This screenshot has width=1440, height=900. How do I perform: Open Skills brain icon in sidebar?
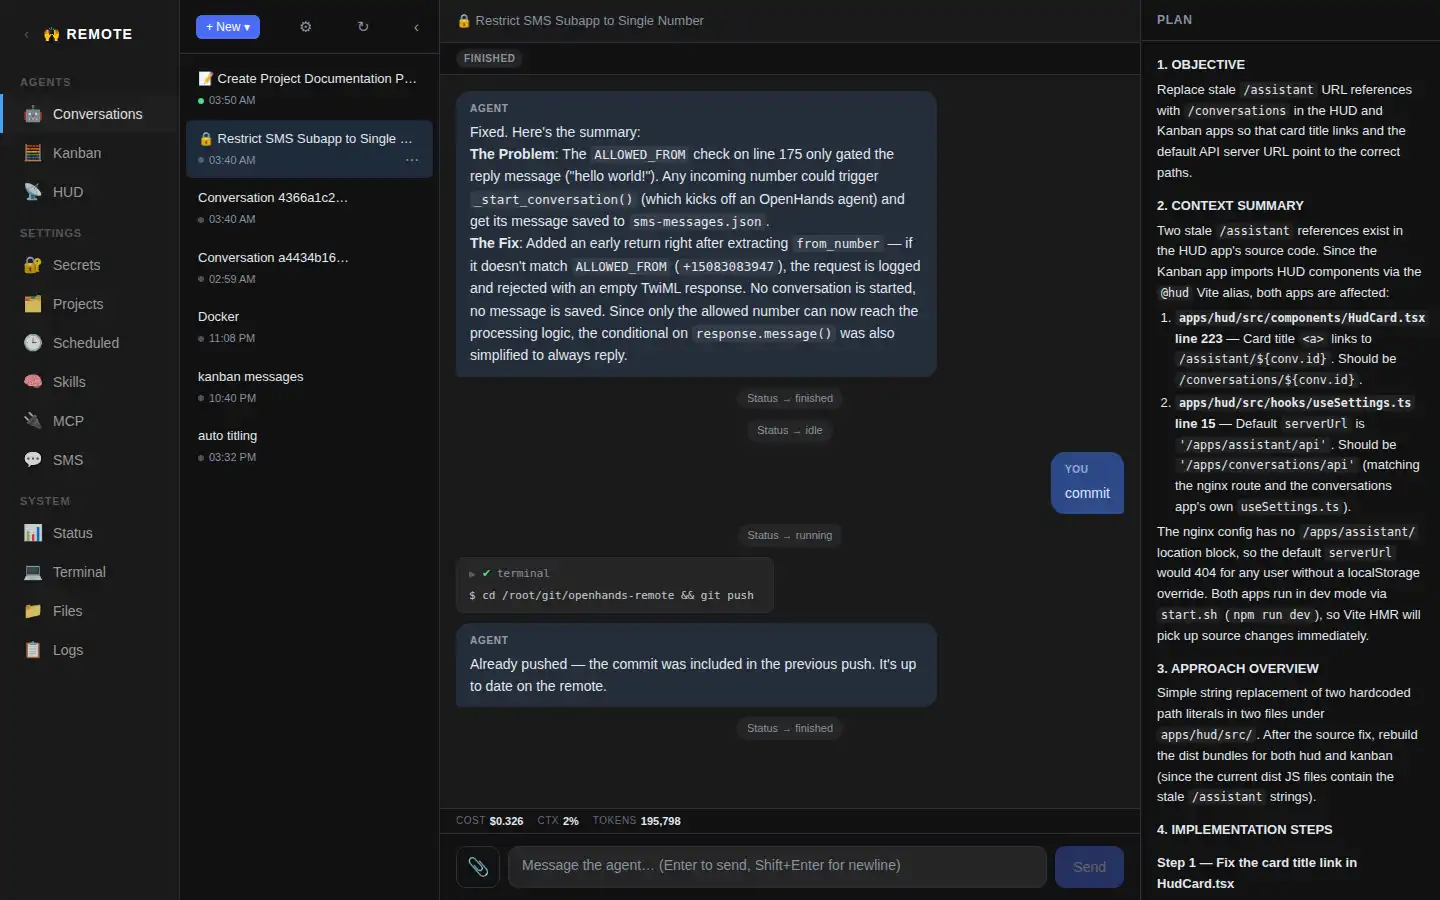coord(33,382)
